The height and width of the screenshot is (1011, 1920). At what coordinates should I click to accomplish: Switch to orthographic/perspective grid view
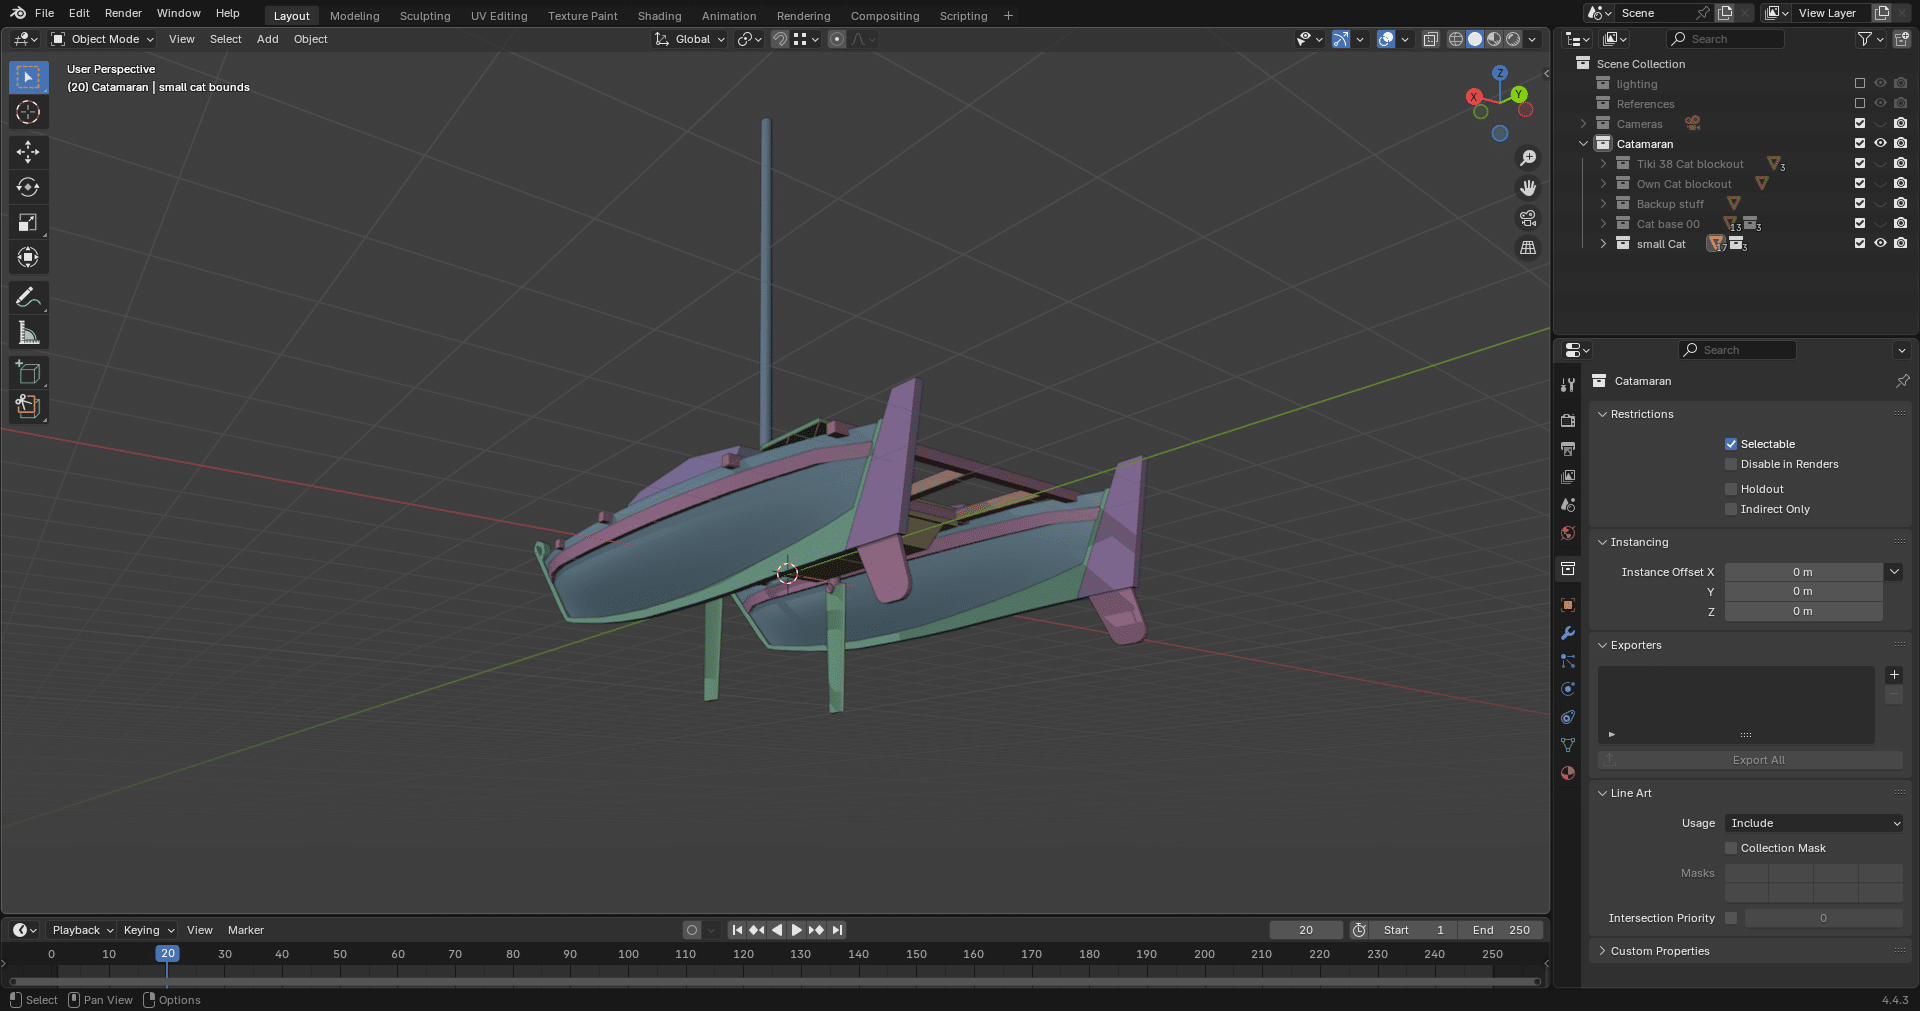[x=1528, y=248]
